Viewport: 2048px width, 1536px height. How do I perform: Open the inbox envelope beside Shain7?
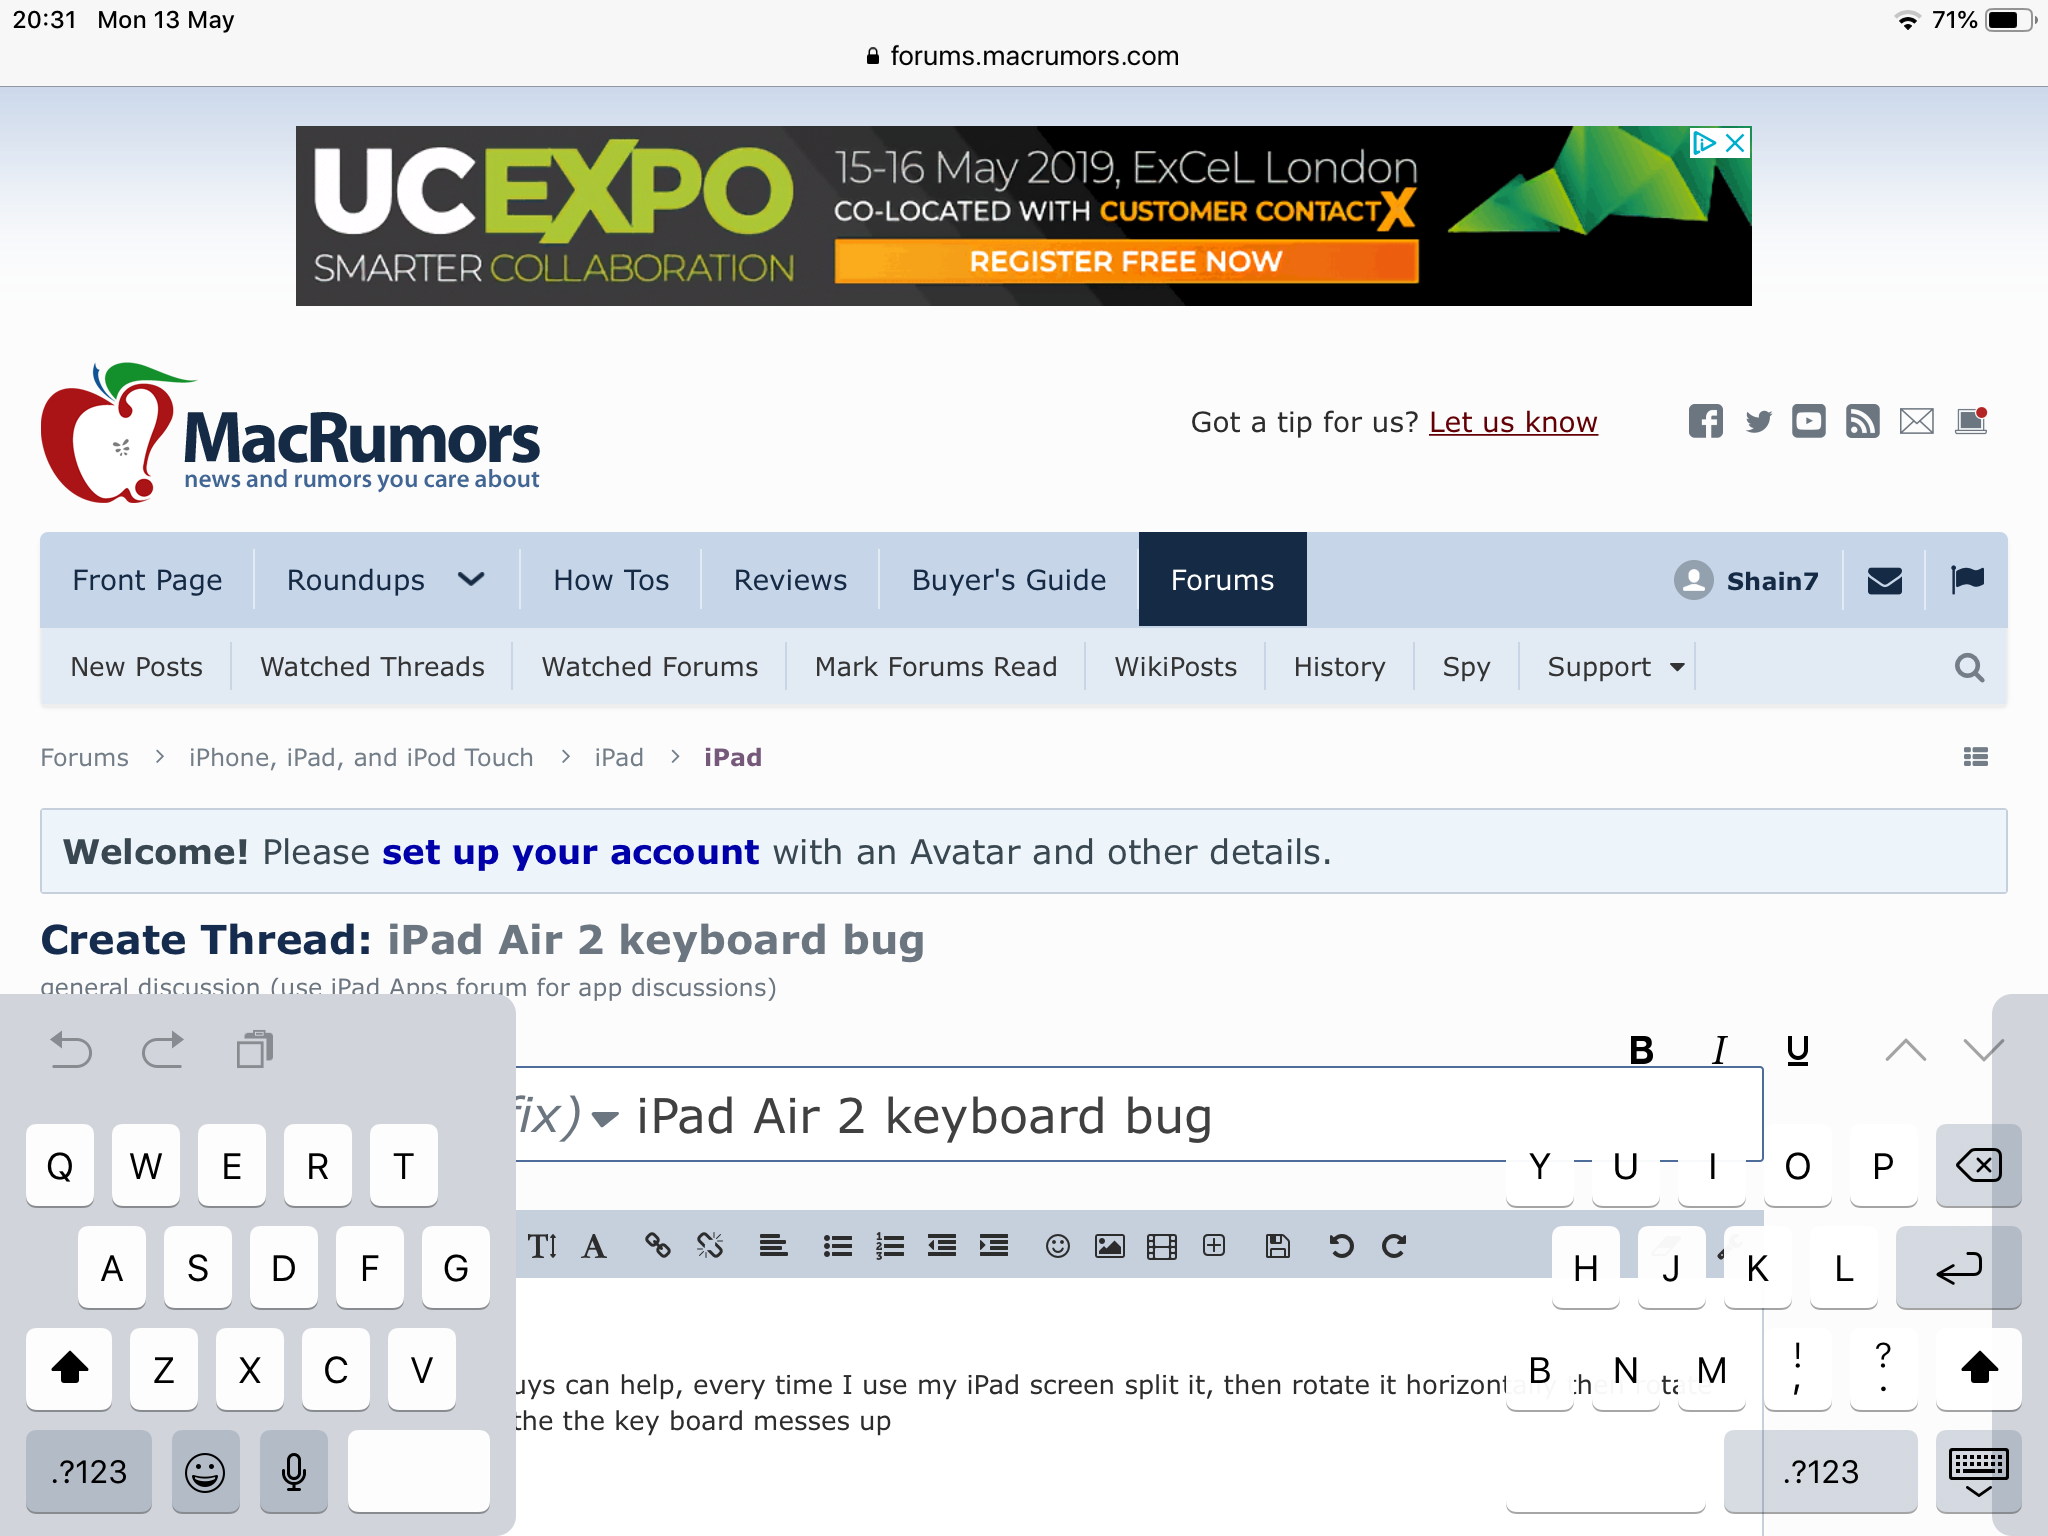coord(1884,580)
